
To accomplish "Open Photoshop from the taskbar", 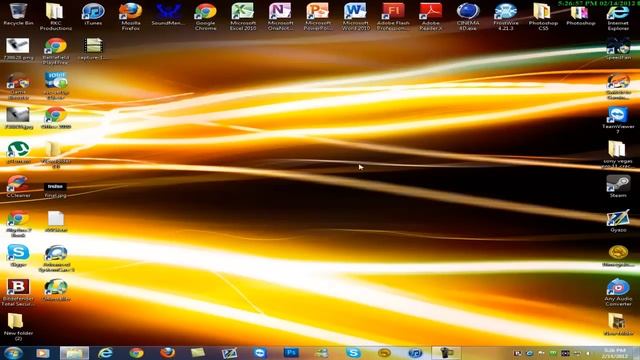I will coord(291,353).
